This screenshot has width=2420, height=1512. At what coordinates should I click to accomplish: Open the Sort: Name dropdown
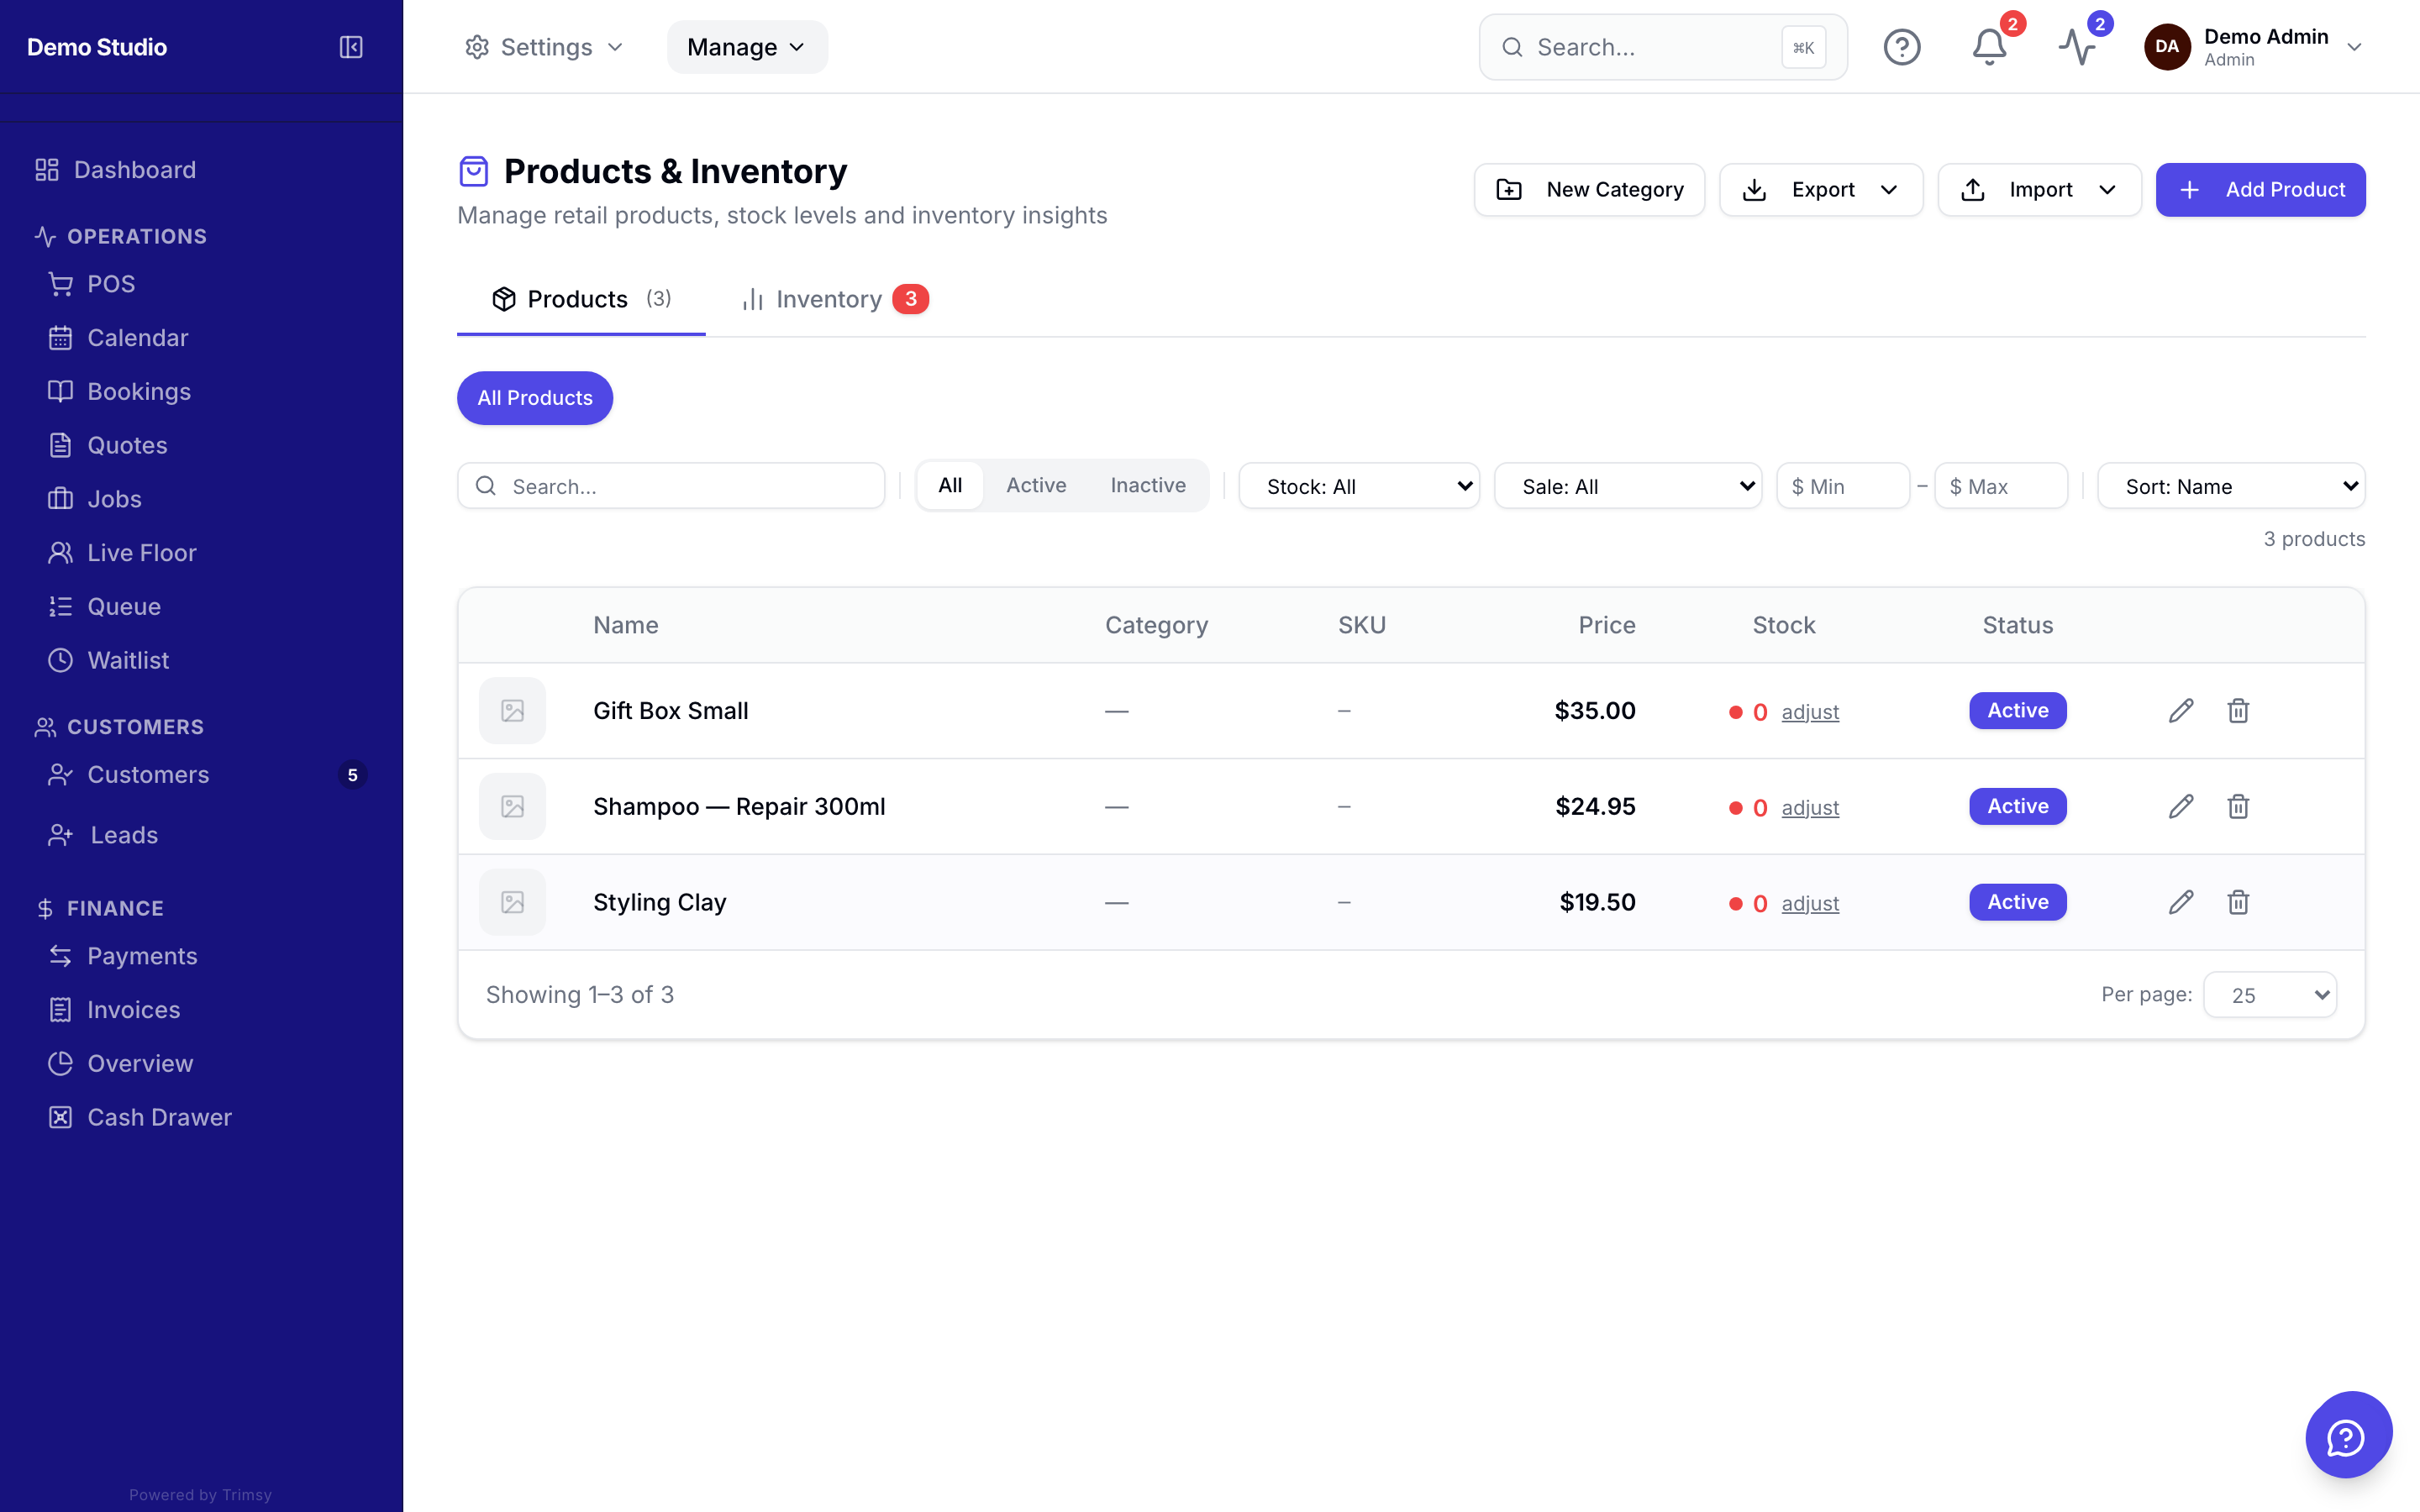[2230, 486]
